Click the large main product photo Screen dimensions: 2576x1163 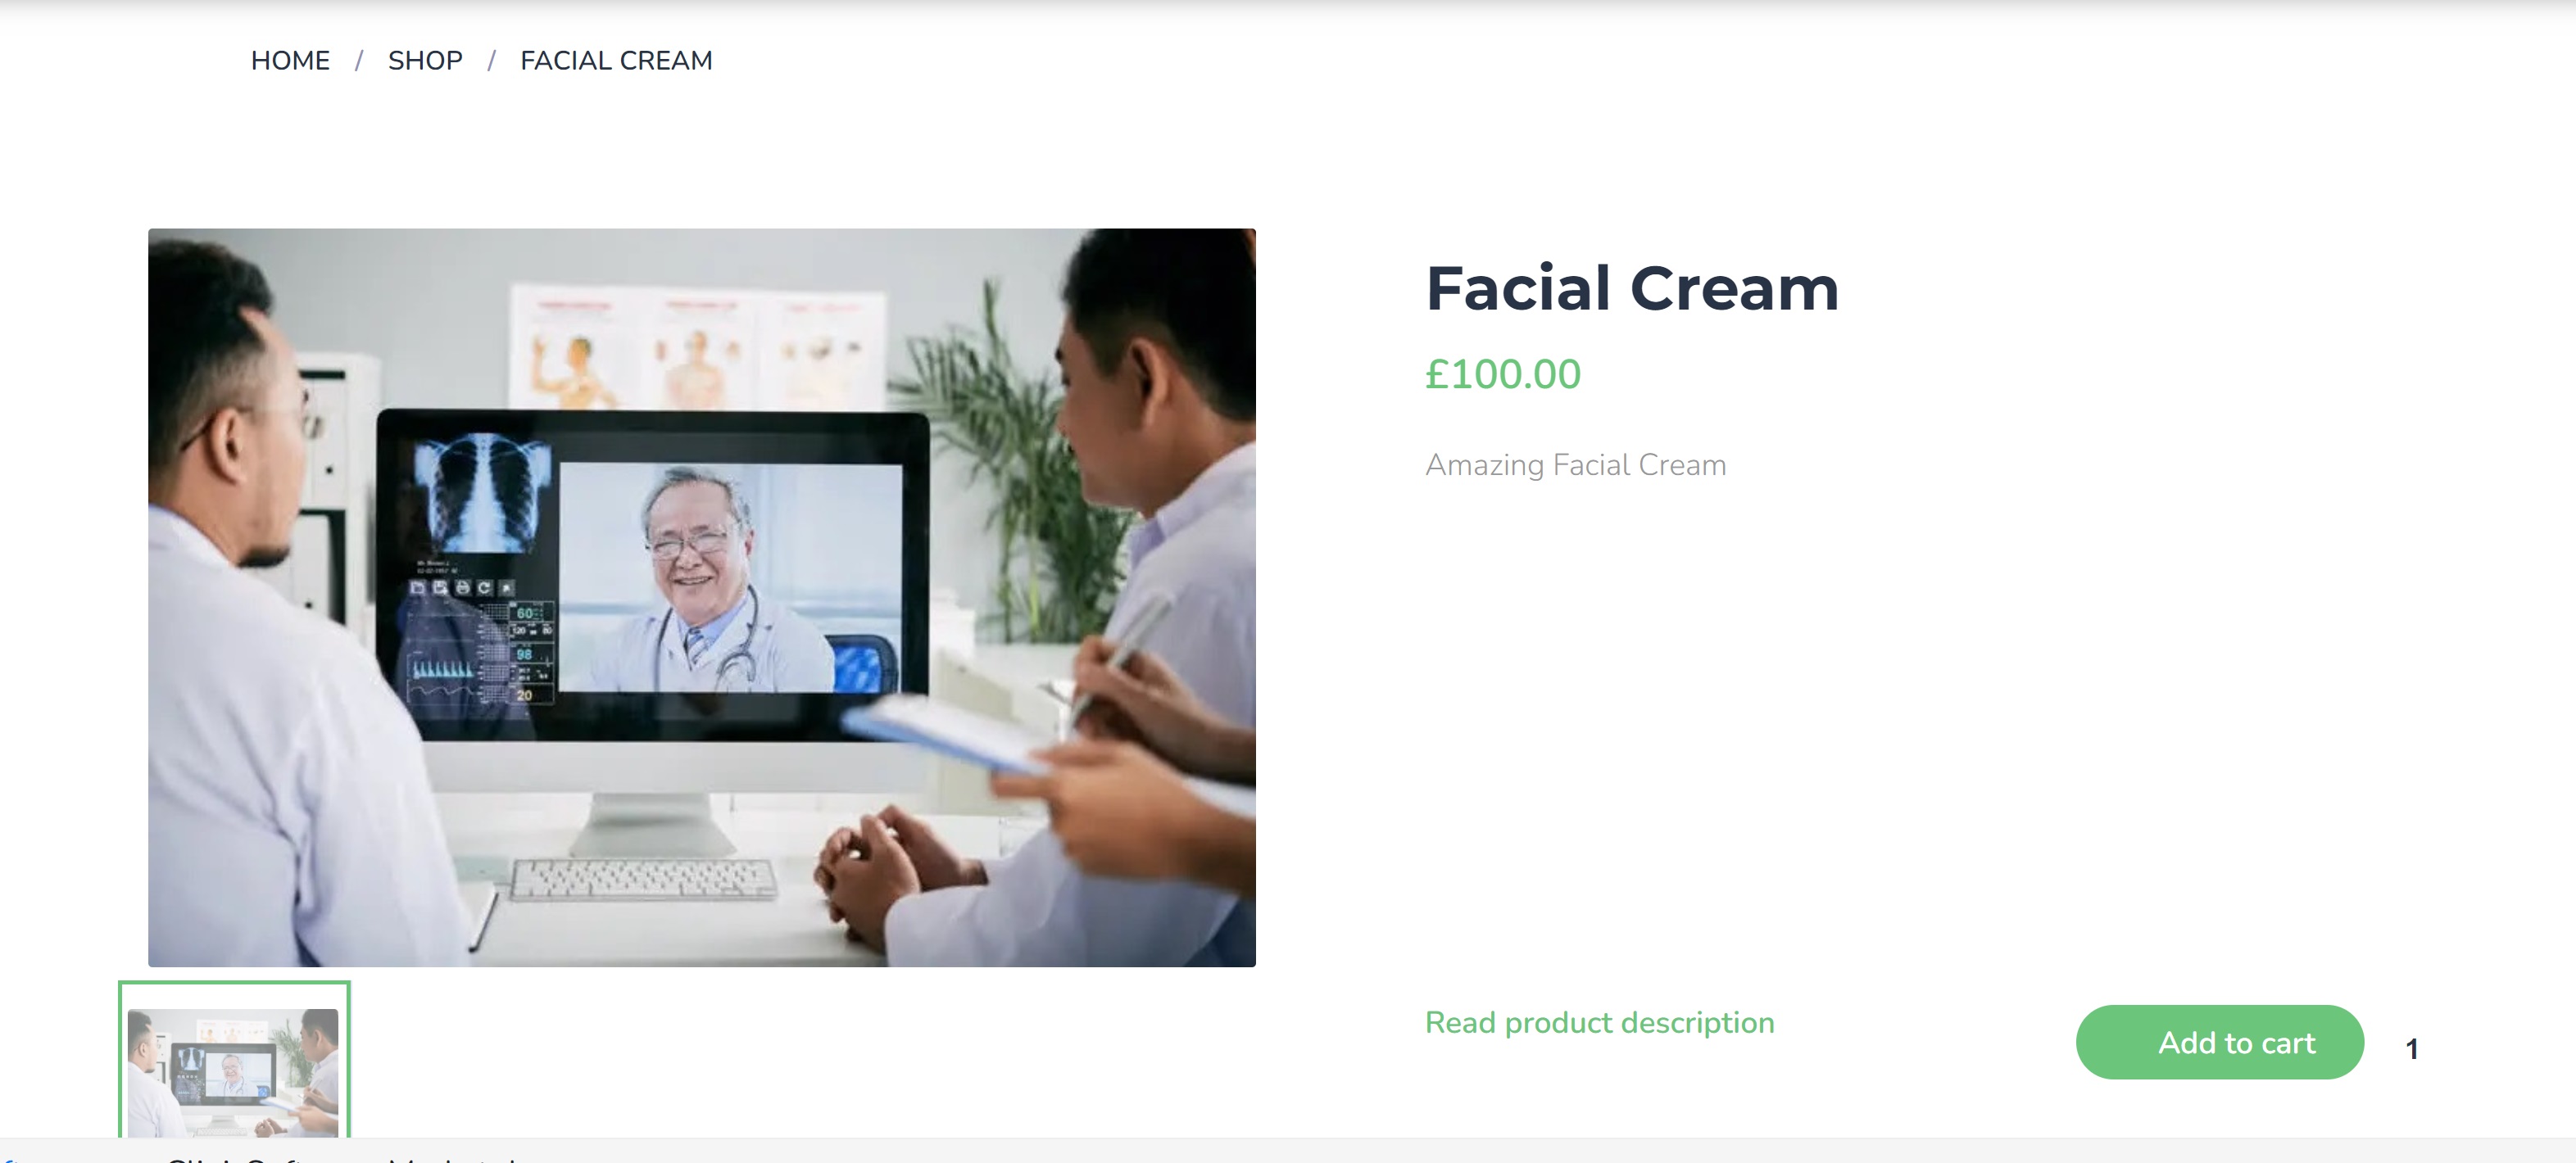[x=701, y=597]
